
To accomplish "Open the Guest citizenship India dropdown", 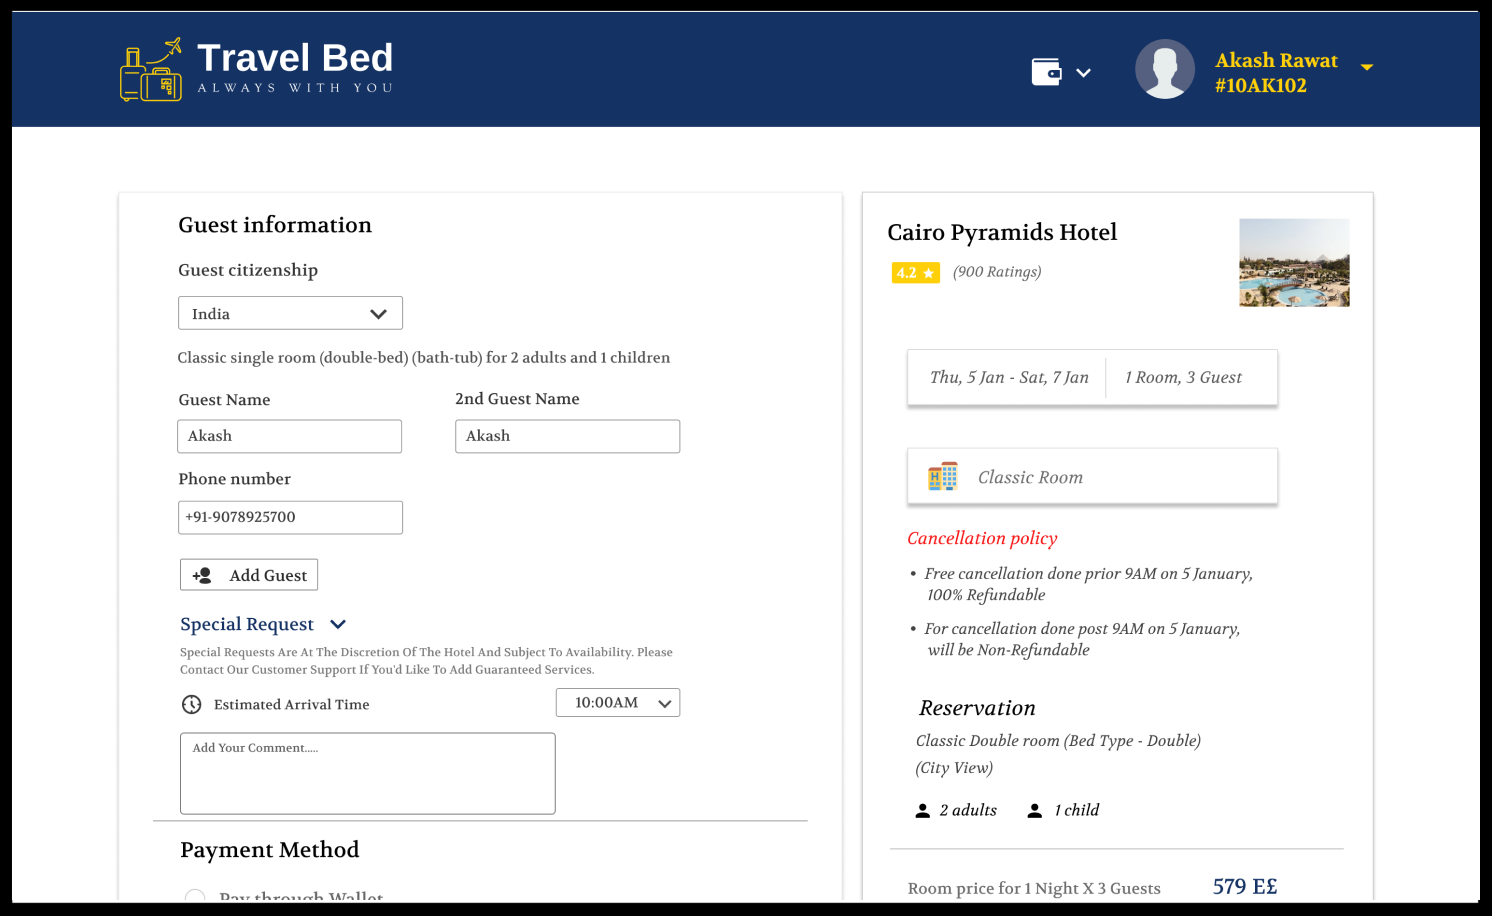I will 290,313.
